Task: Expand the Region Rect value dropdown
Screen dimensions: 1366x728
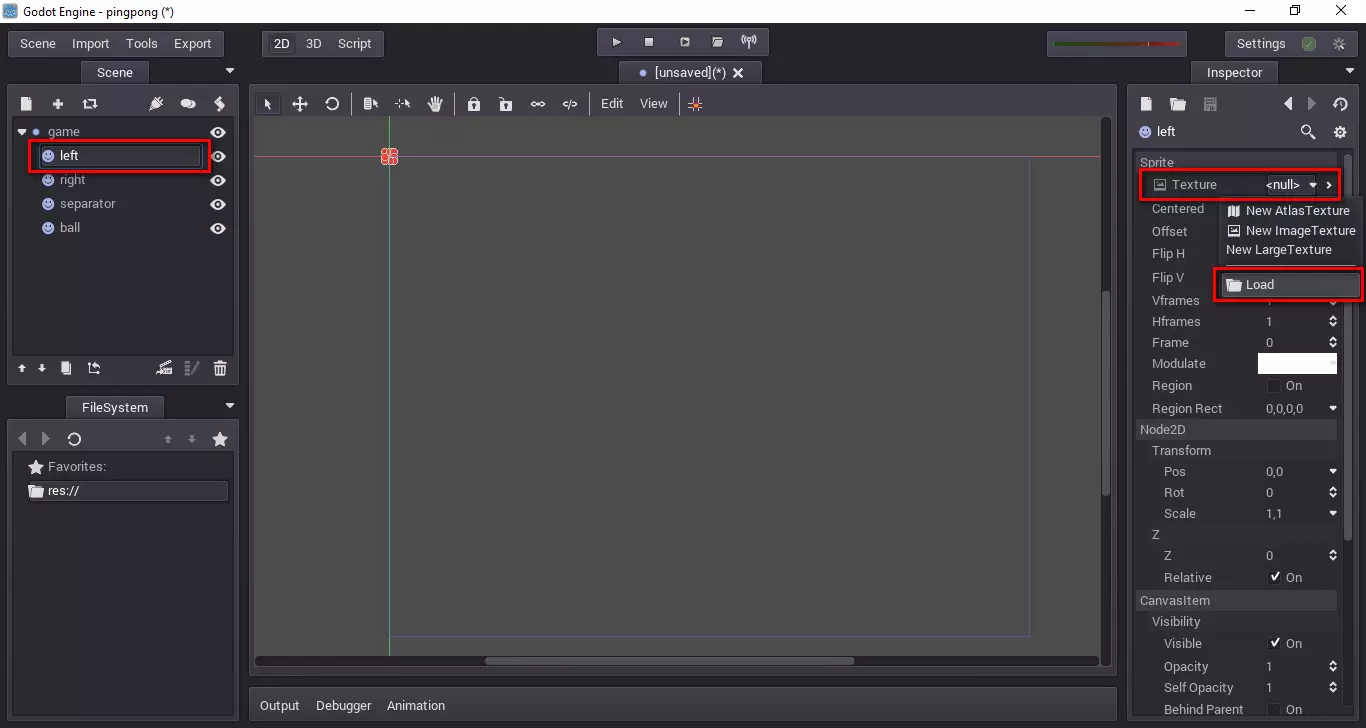Action: click(1332, 409)
